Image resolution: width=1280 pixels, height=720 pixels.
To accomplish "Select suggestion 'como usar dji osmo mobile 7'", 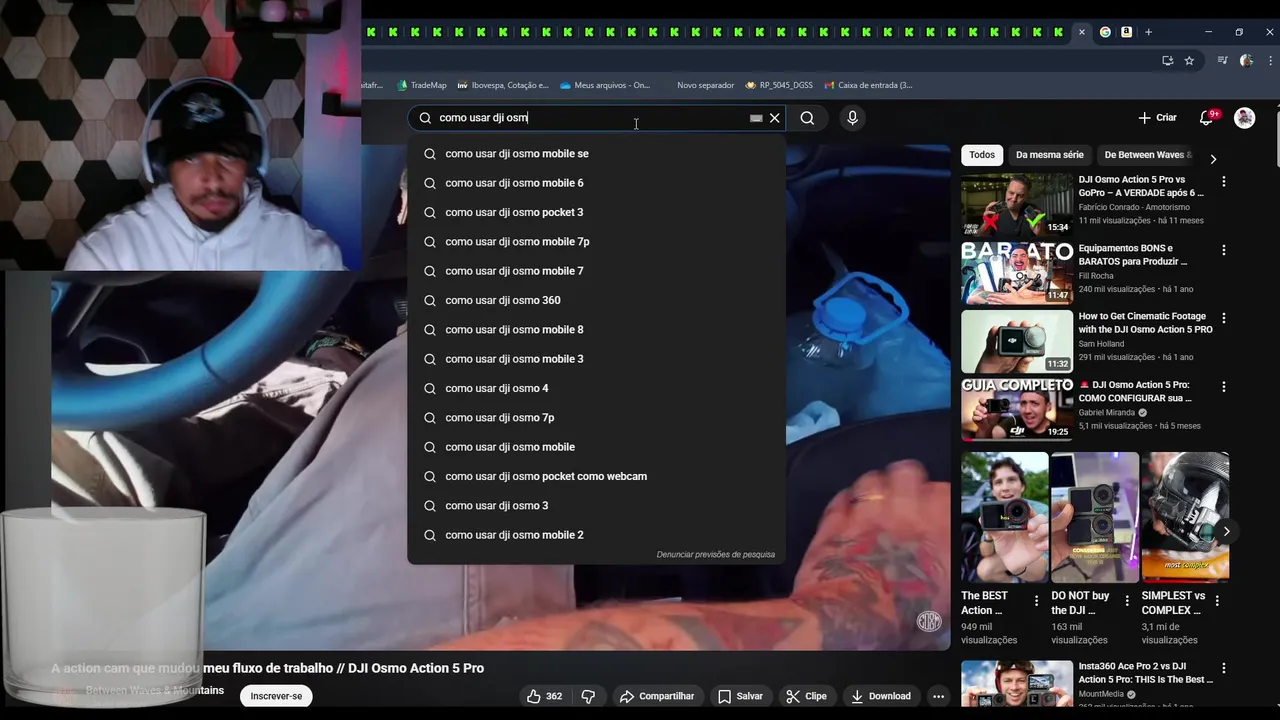I will pyautogui.click(x=596, y=271).
